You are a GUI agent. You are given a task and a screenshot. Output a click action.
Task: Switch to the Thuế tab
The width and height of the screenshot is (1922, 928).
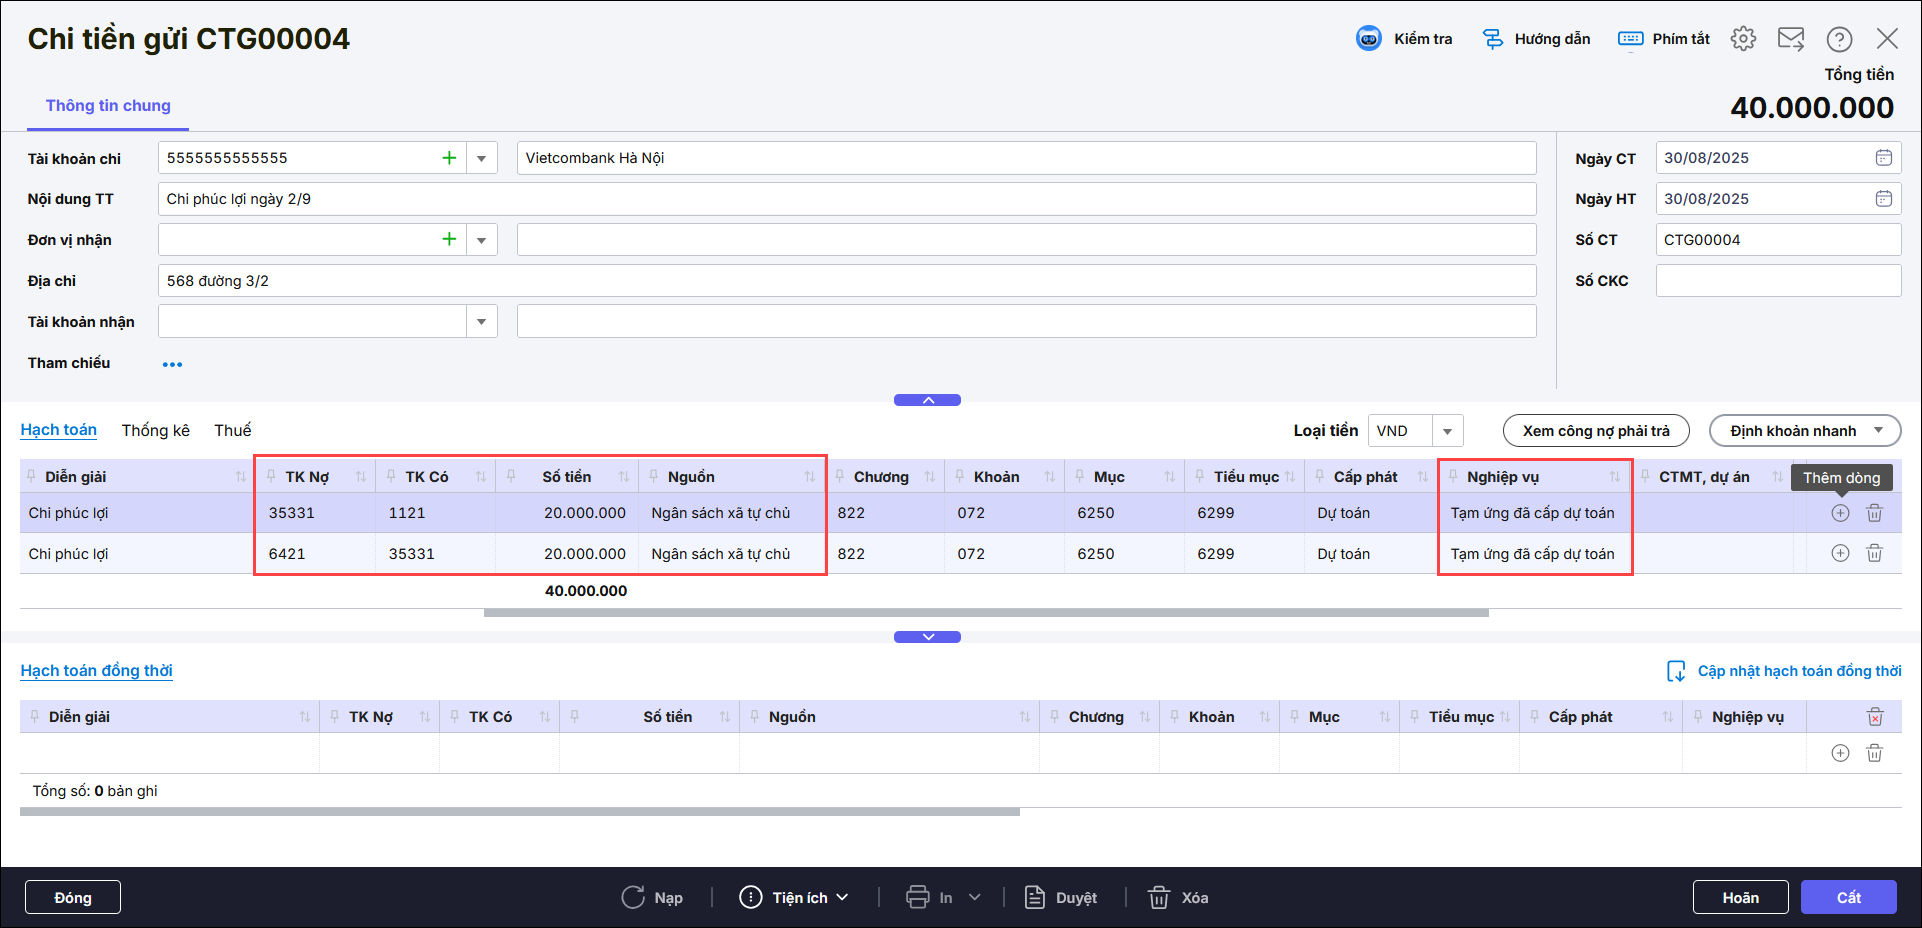coord(232,430)
